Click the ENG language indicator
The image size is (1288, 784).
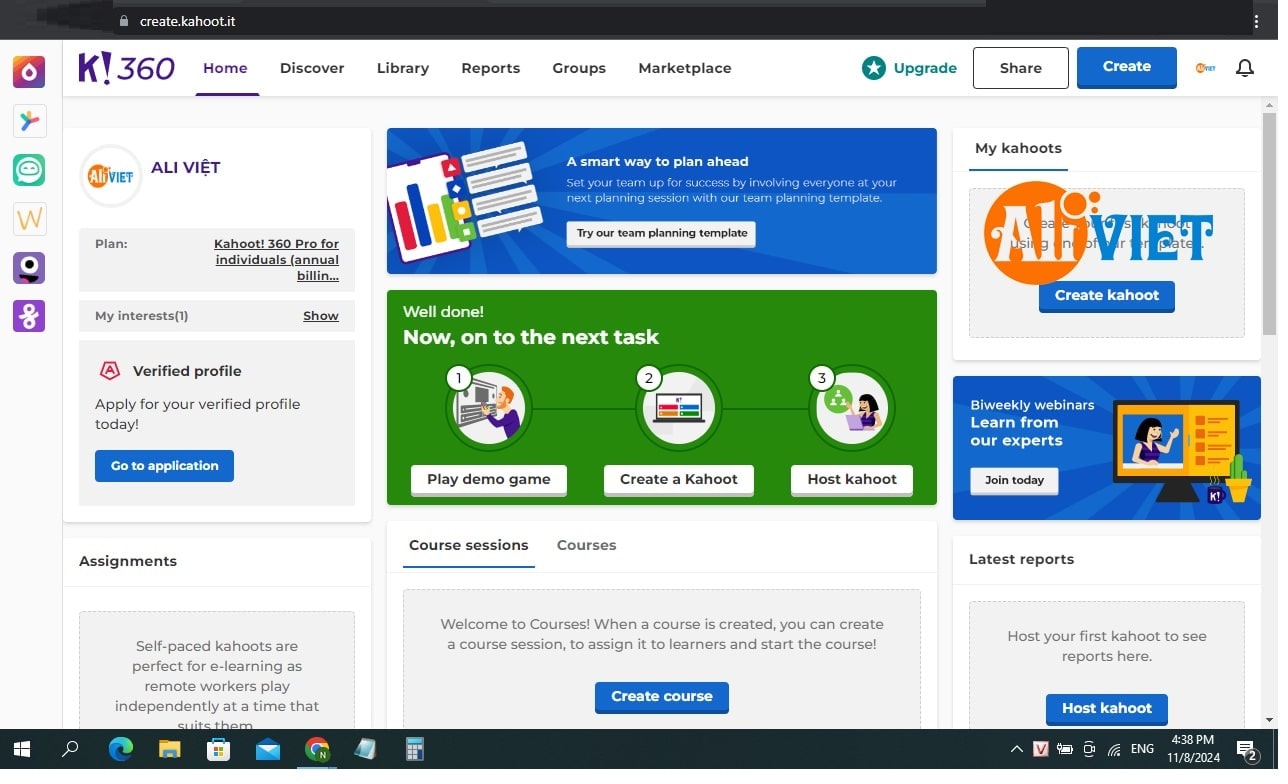(x=1142, y=749)
